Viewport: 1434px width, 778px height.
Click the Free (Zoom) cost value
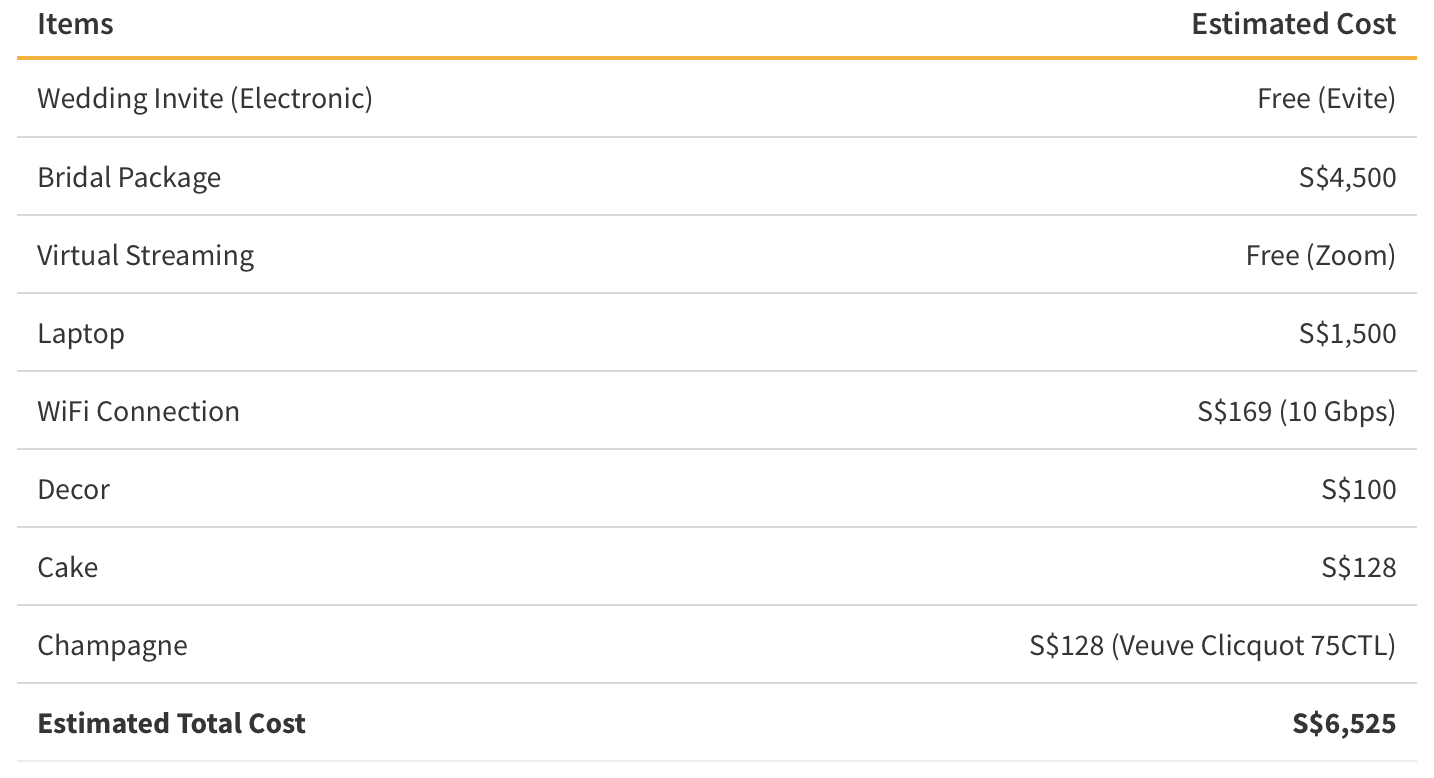1320,255
